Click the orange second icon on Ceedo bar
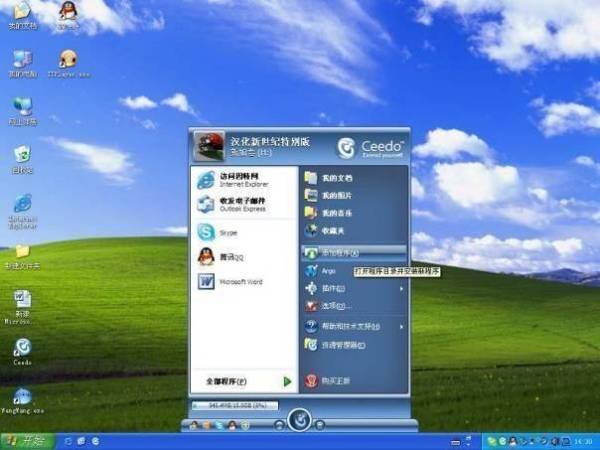600x450 pixels. tap(207, 425)
